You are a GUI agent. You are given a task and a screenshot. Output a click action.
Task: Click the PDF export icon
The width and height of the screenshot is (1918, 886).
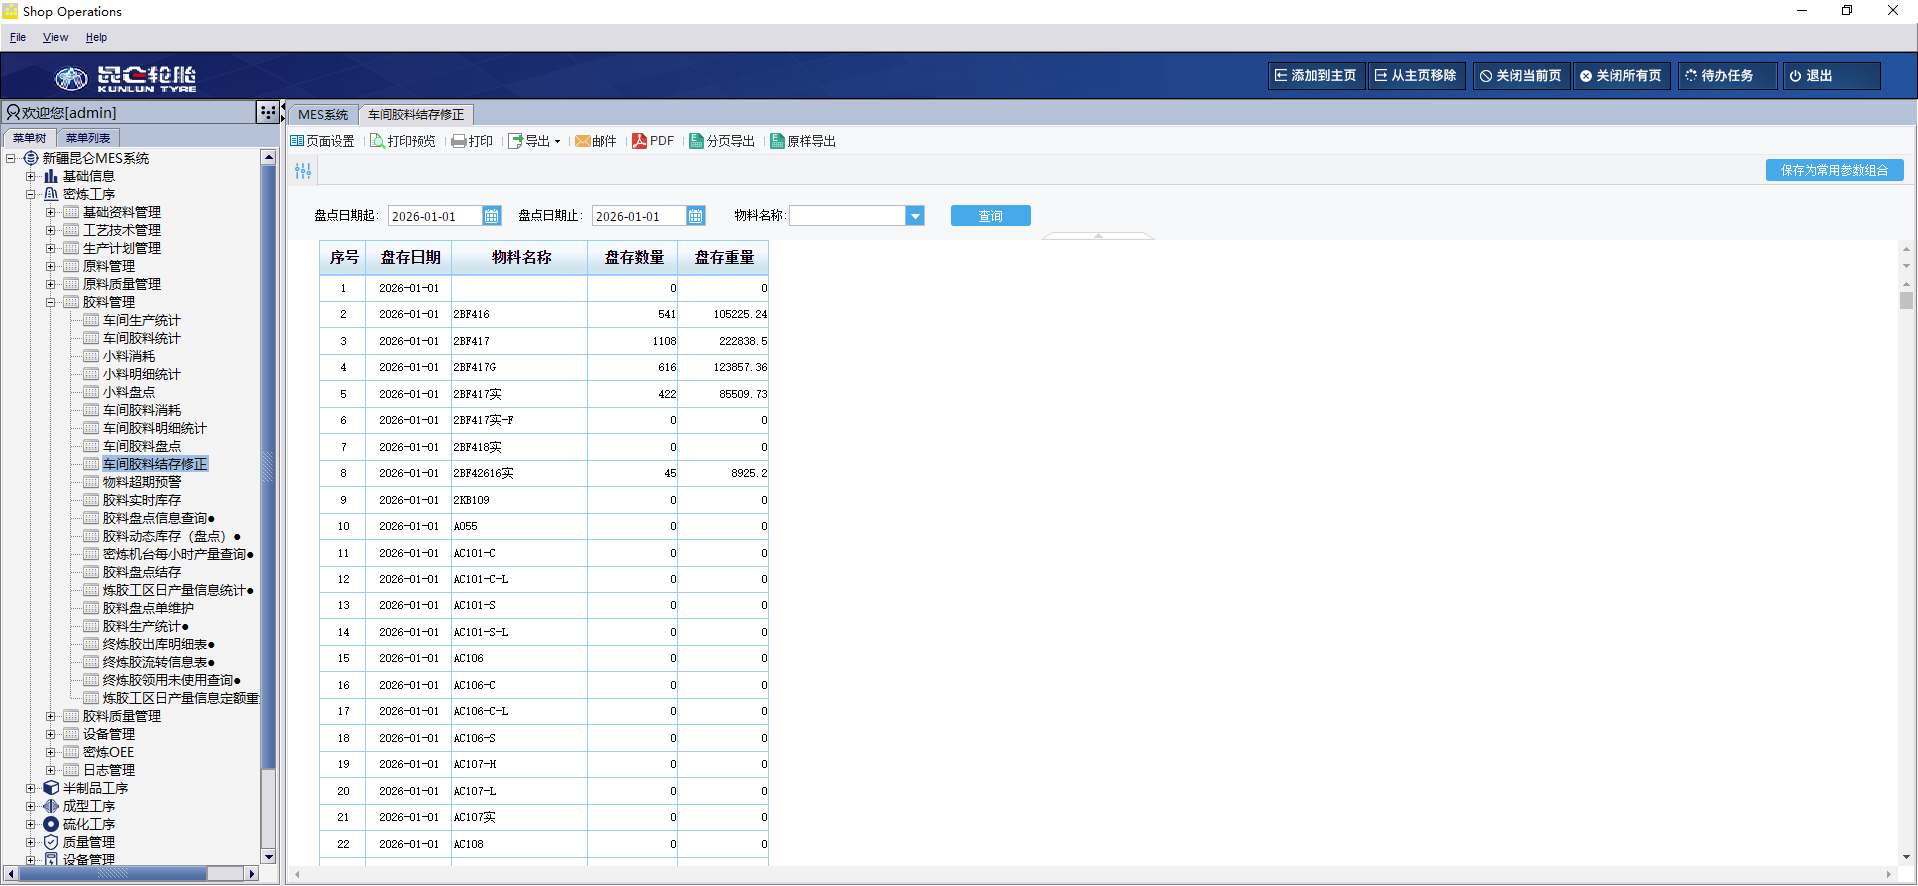coord(640,142)
